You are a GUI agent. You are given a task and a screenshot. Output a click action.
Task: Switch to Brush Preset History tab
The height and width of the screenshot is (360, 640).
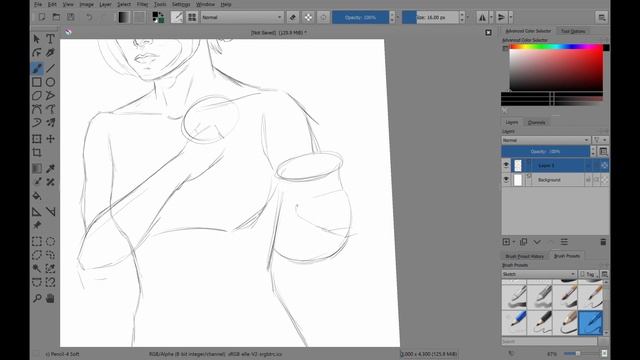click(524, 256)
